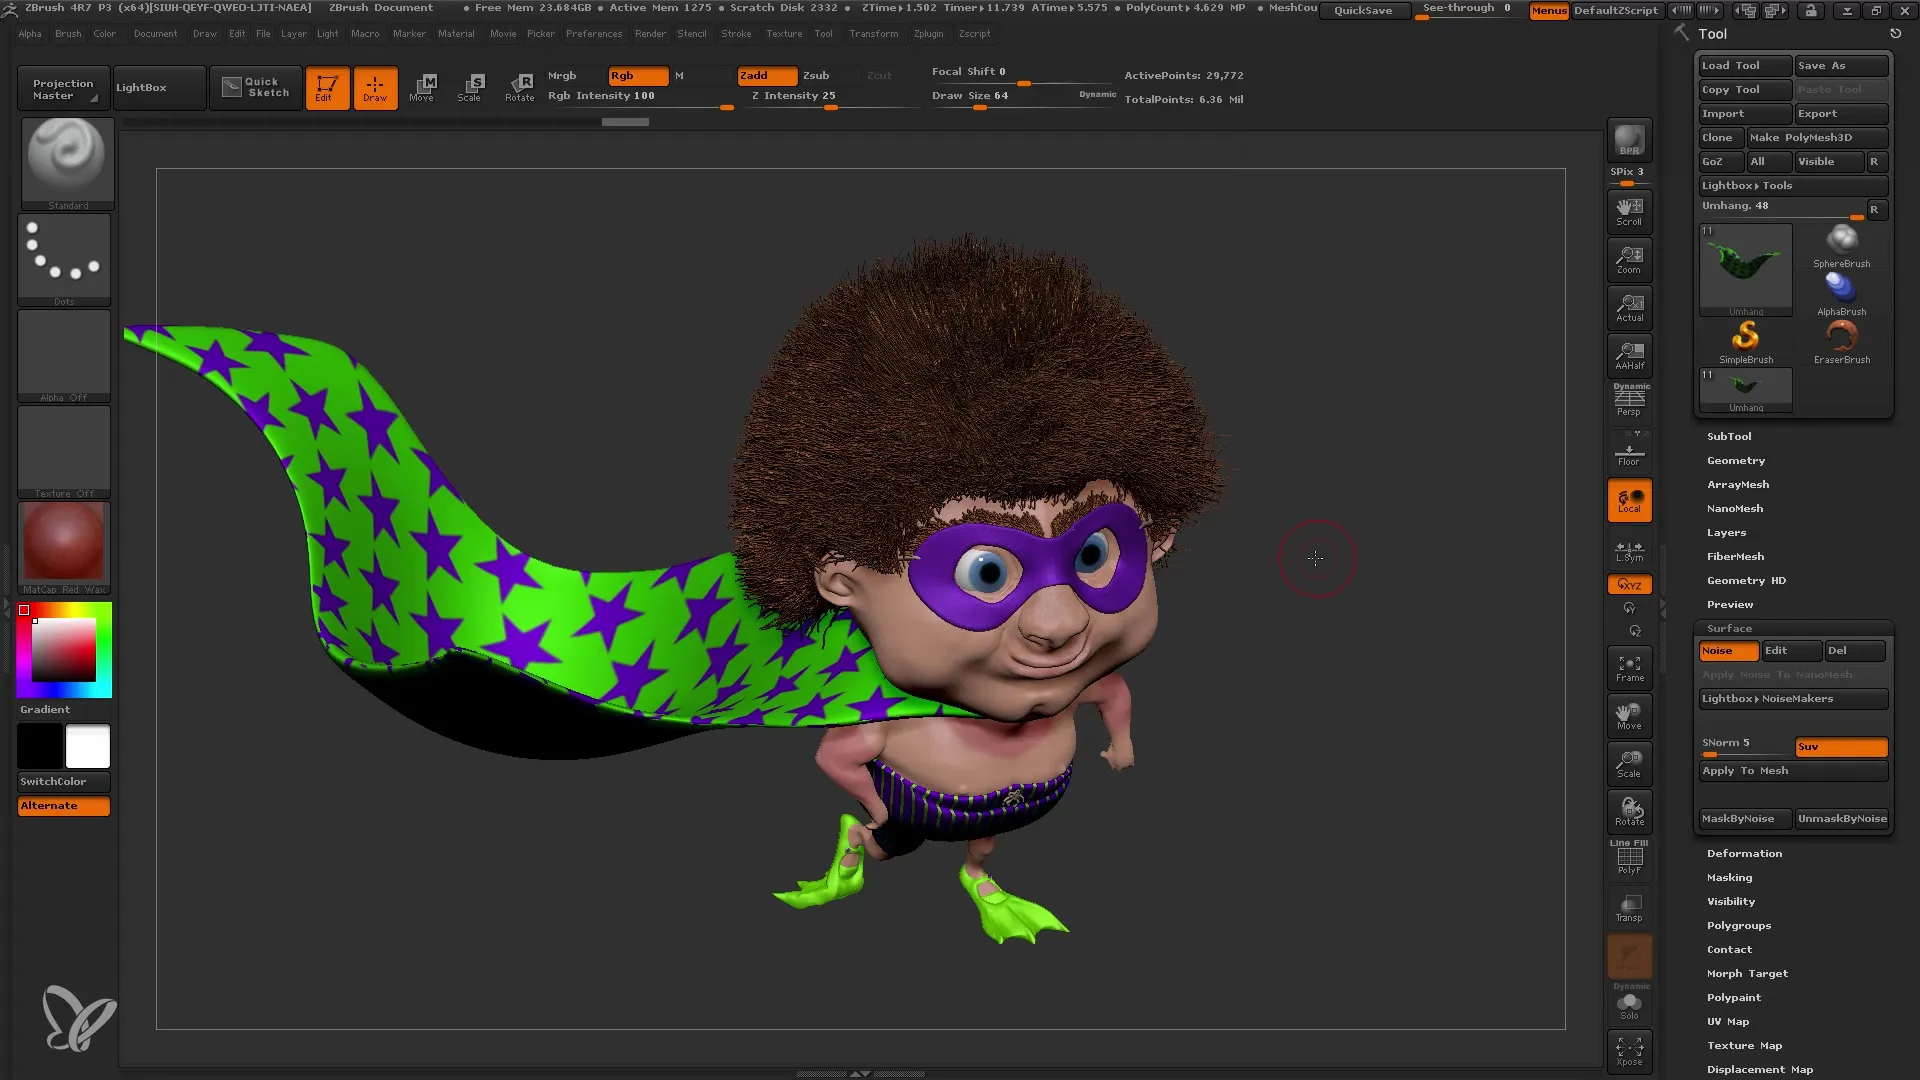1920x1080 pixels.
Task: Expand the UV Map subpanel
Action: pos(1727,1021)
